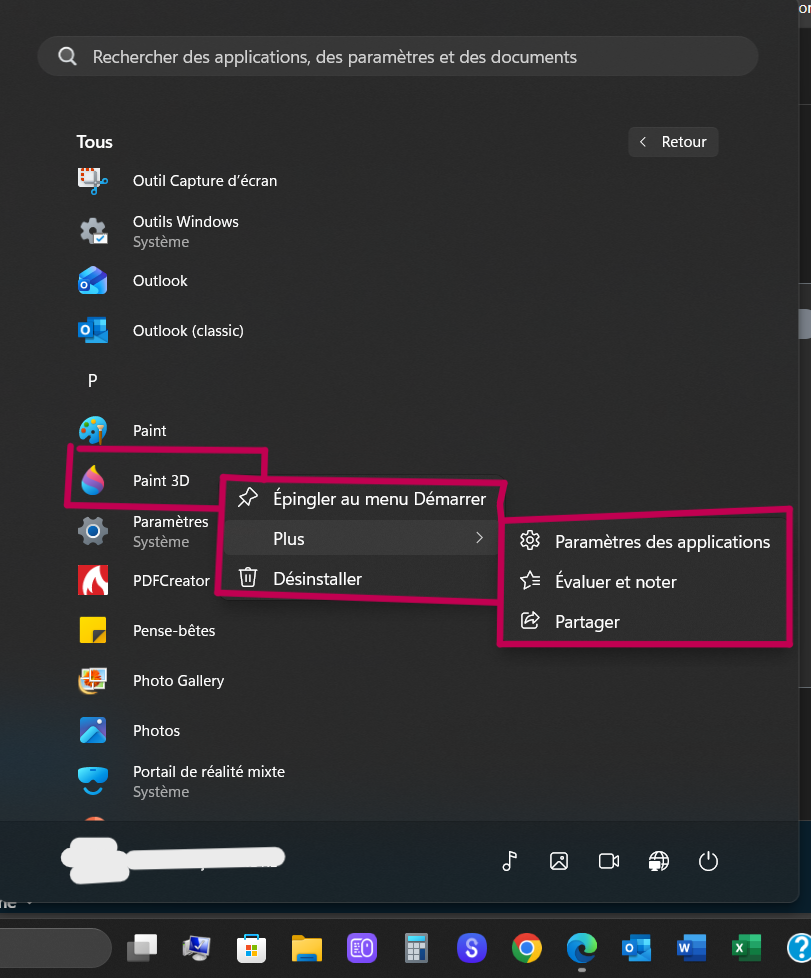Select Épingler au menu Démarrer
This screenshot has width=811, height=978.
tap(361, 499)
